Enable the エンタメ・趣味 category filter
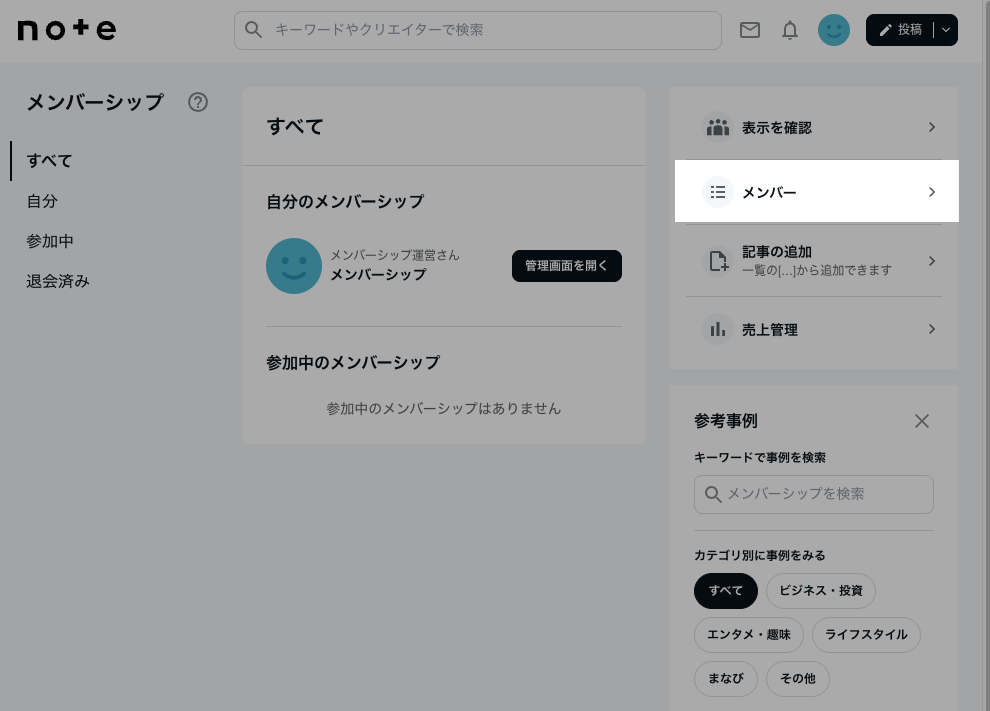Viewport: 990px width, 711px height. [748, 635]
